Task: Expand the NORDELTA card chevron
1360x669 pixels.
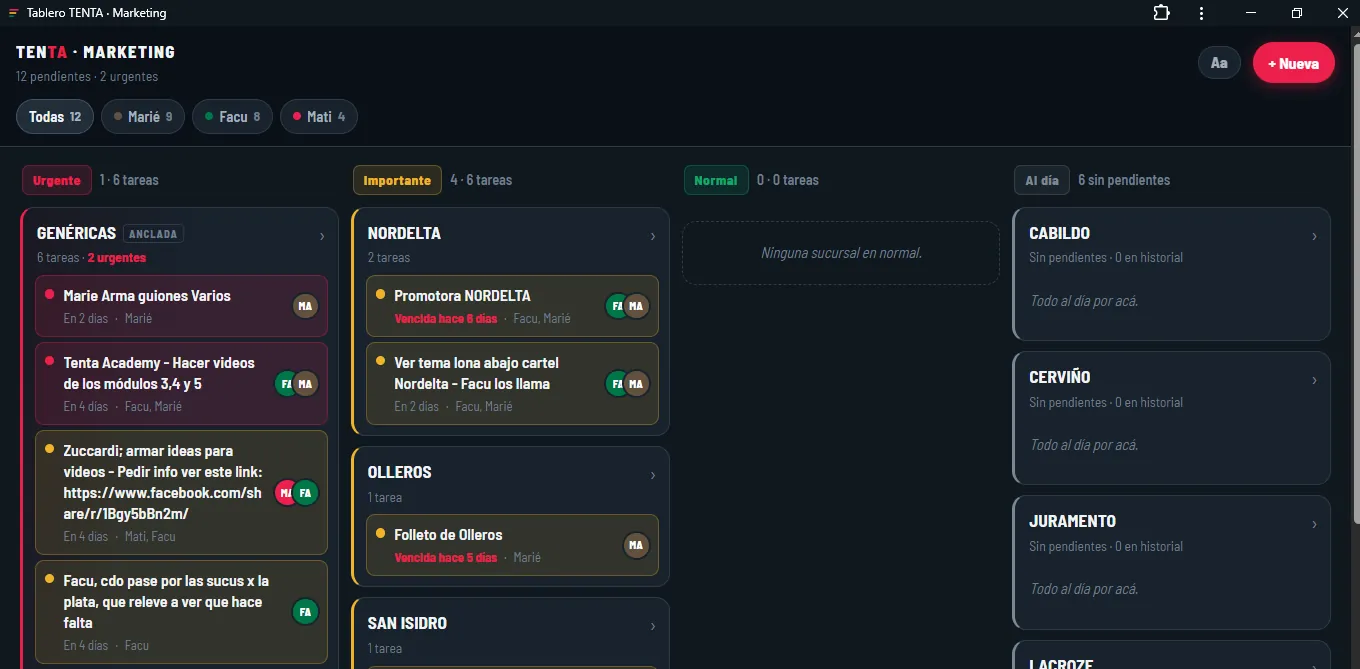Action: (653, 237)
